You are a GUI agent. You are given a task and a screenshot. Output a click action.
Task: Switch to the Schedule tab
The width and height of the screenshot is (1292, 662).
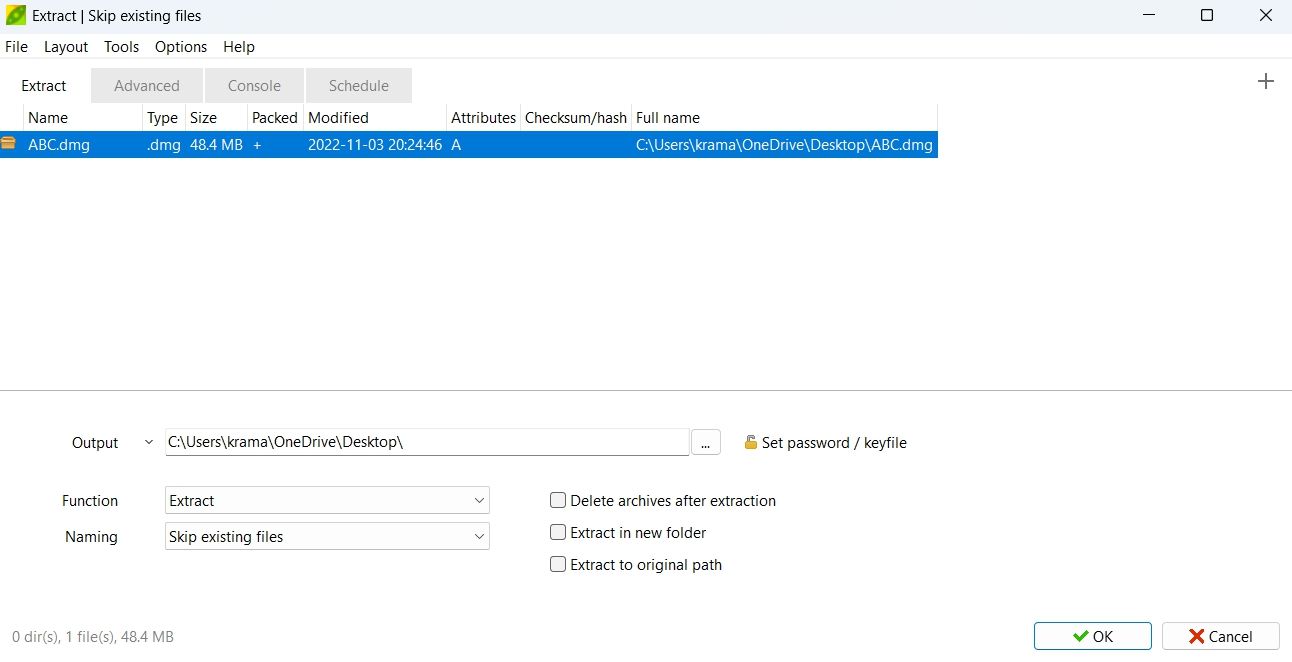point(357,85)
